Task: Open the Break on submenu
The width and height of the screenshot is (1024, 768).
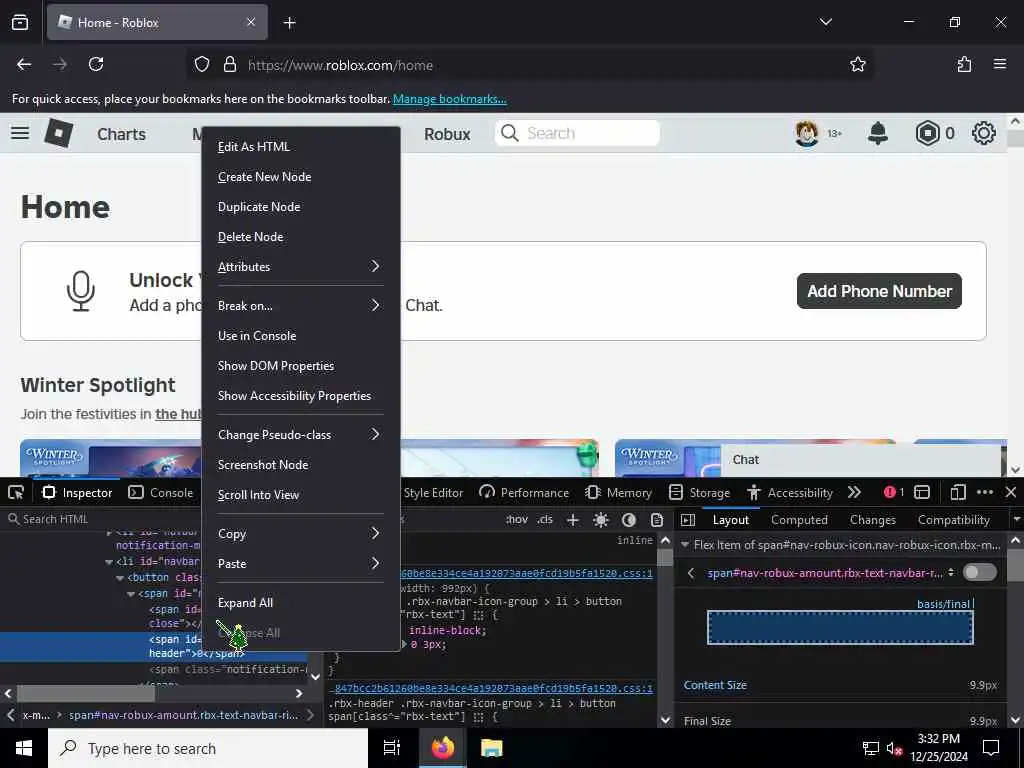Action: coord(300,306)
